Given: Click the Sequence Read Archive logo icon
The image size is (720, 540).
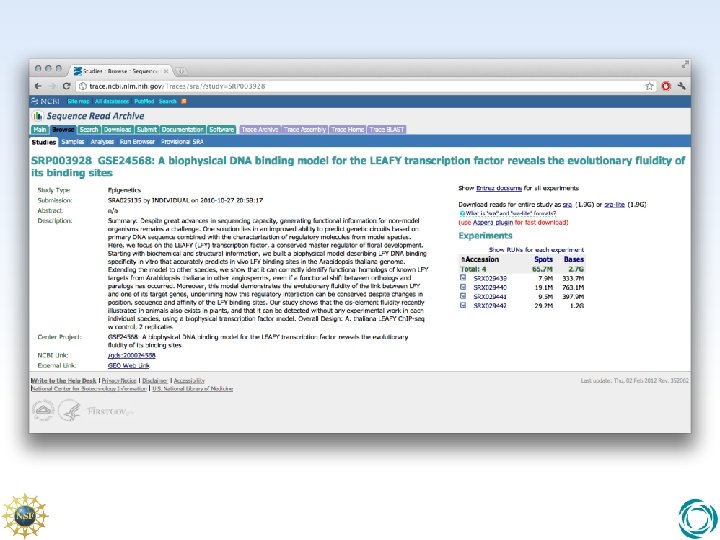Looking at the screenshot, I should [38, 116].
